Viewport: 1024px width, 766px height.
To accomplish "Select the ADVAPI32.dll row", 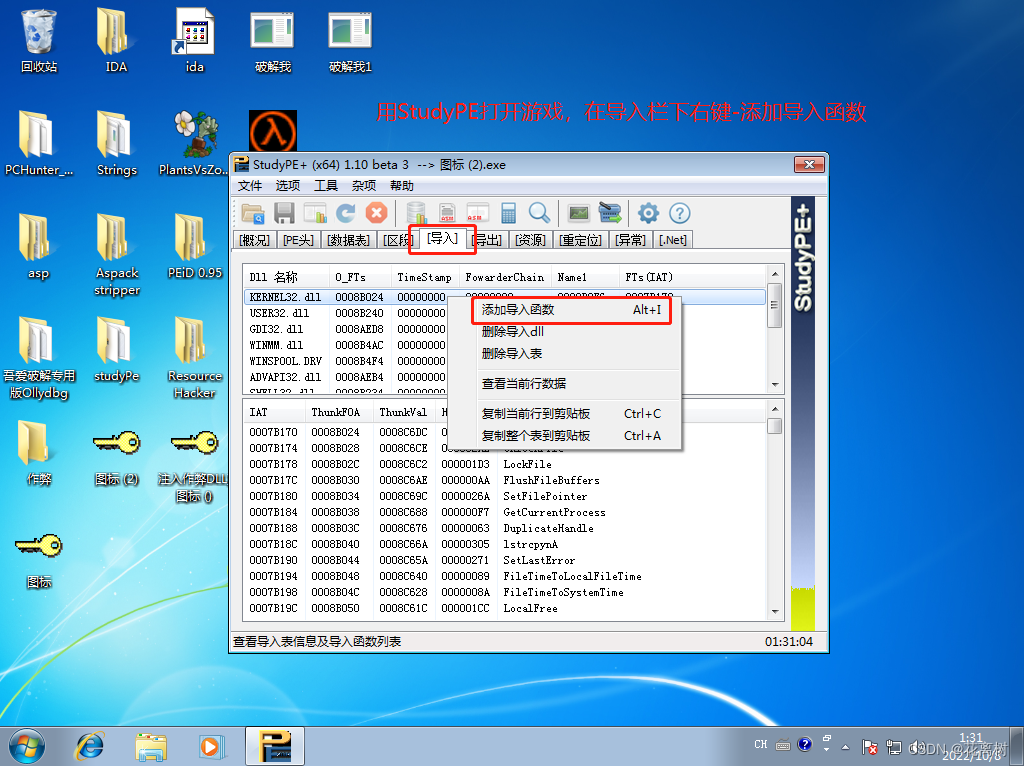I will click(505, 377).
